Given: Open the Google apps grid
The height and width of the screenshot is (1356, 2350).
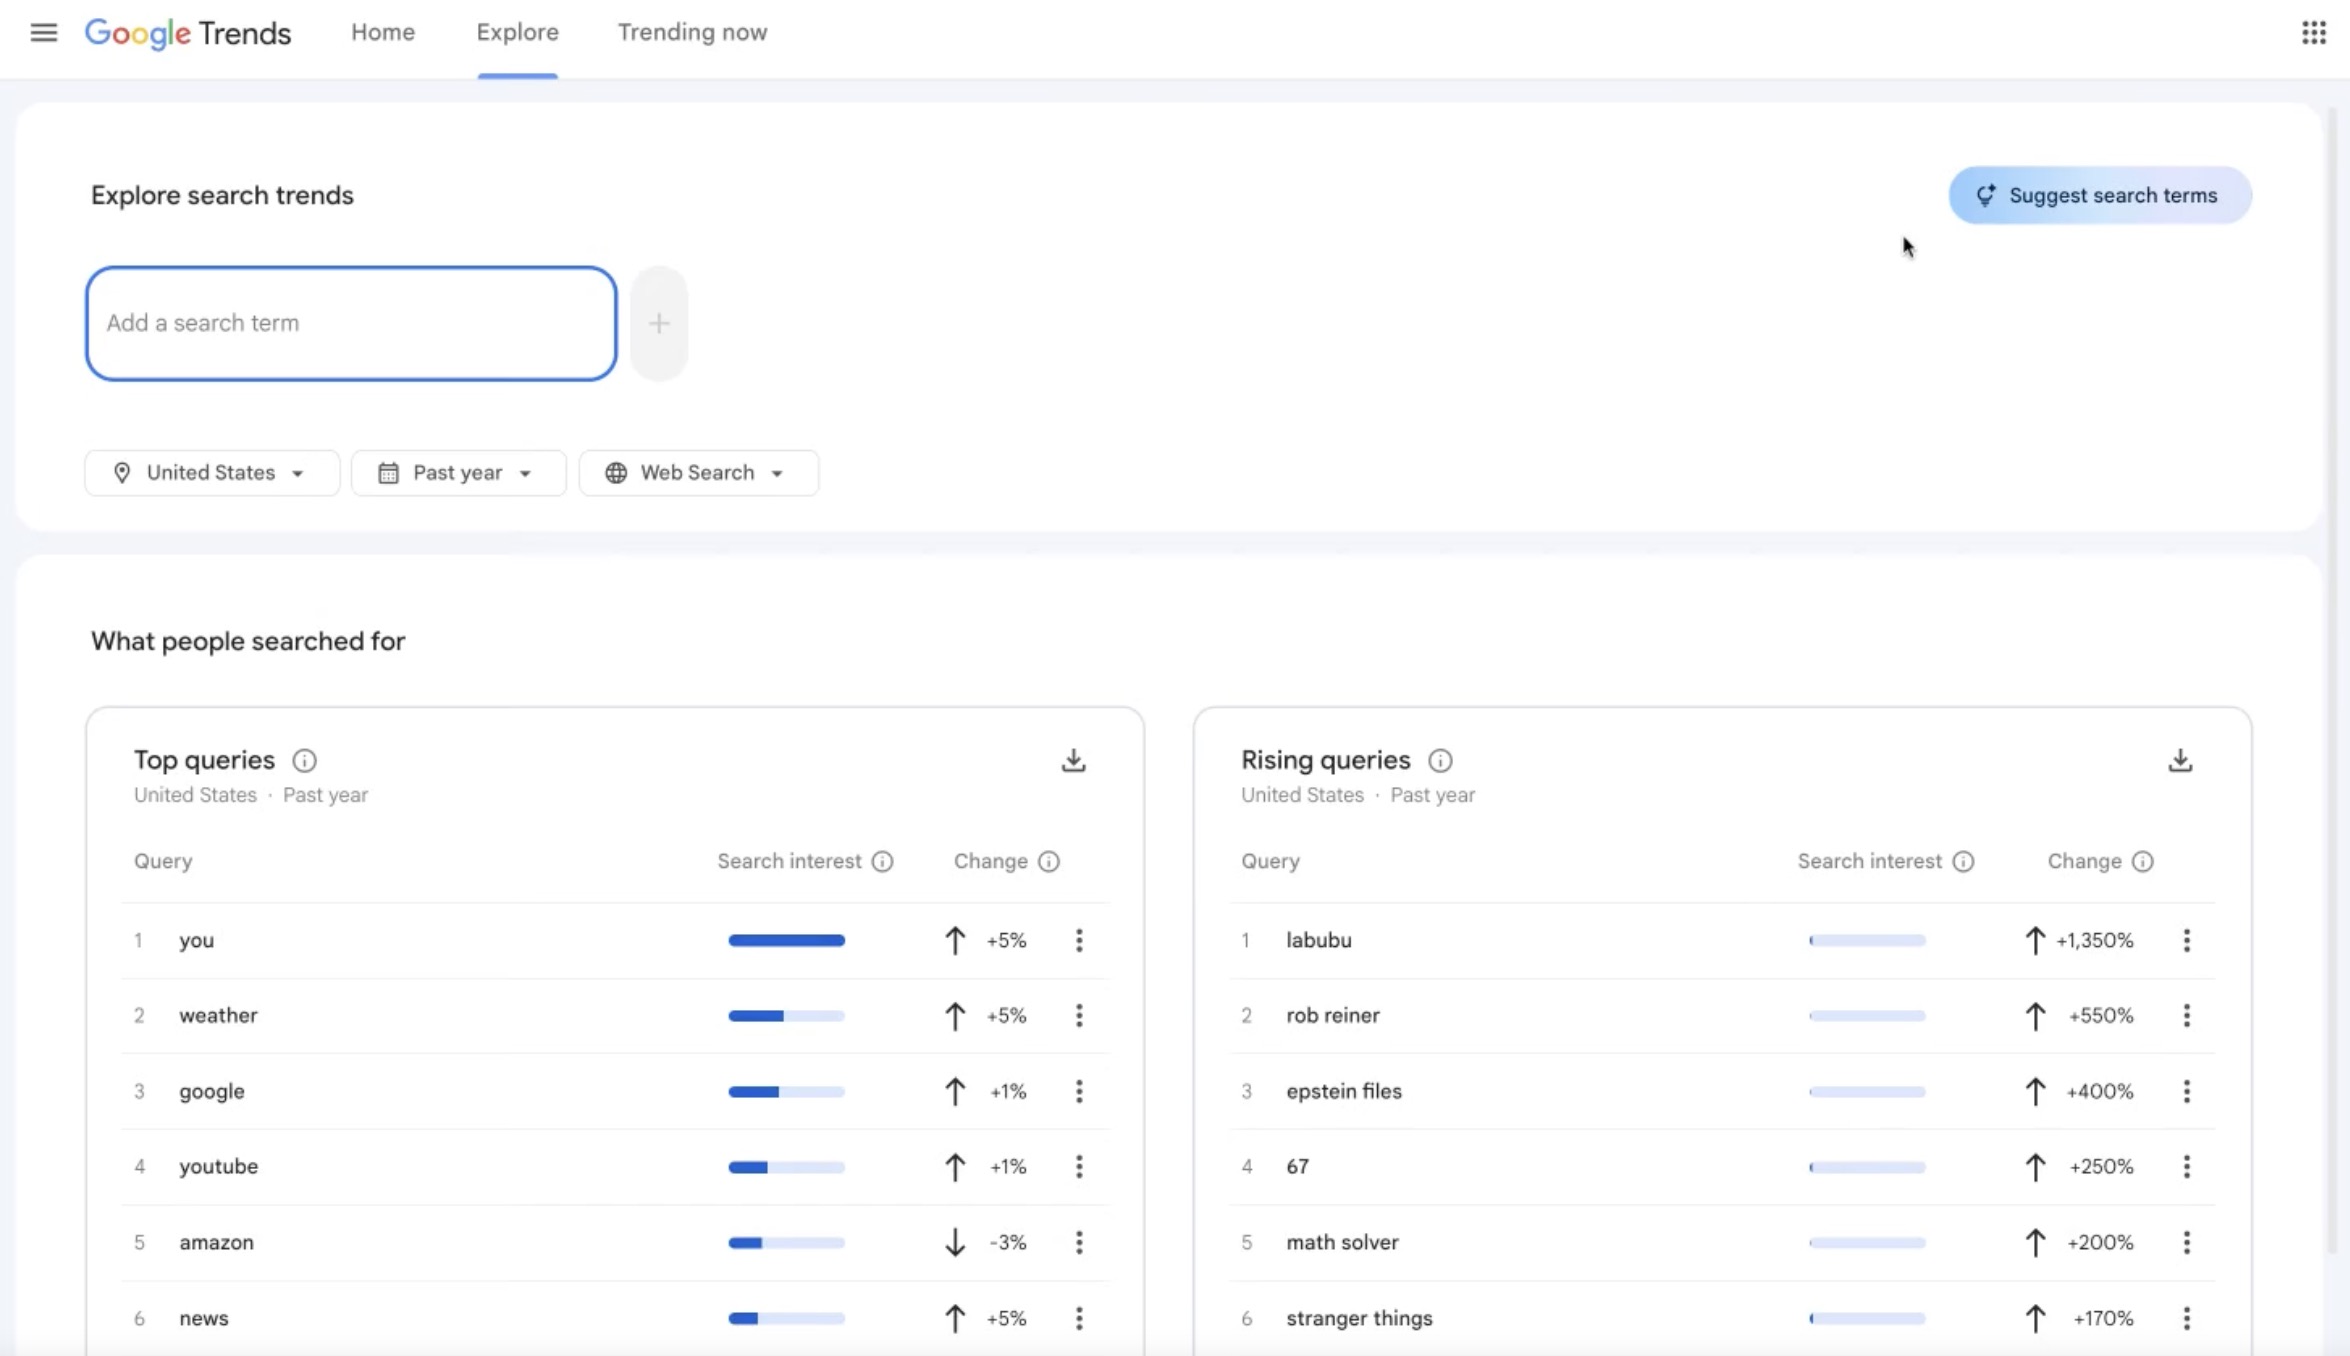Looking at the screenshot, I should point(2313,33).
